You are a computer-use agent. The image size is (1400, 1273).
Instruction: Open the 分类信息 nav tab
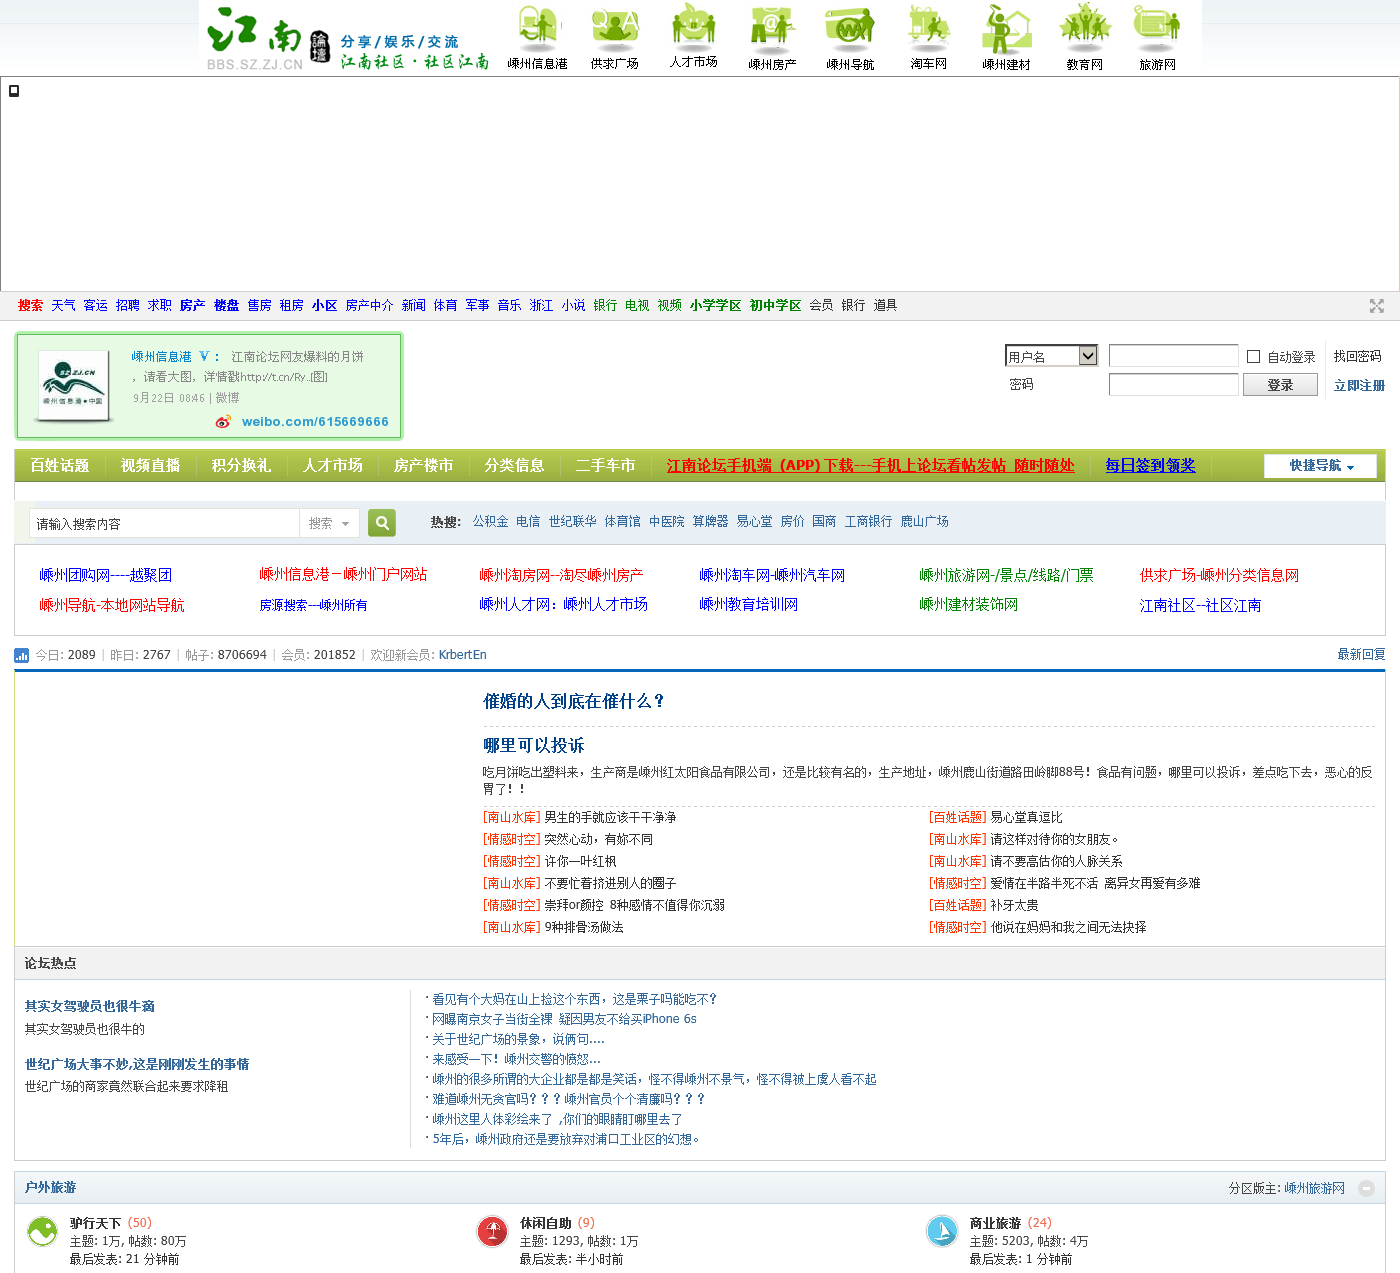pos(514,466)
